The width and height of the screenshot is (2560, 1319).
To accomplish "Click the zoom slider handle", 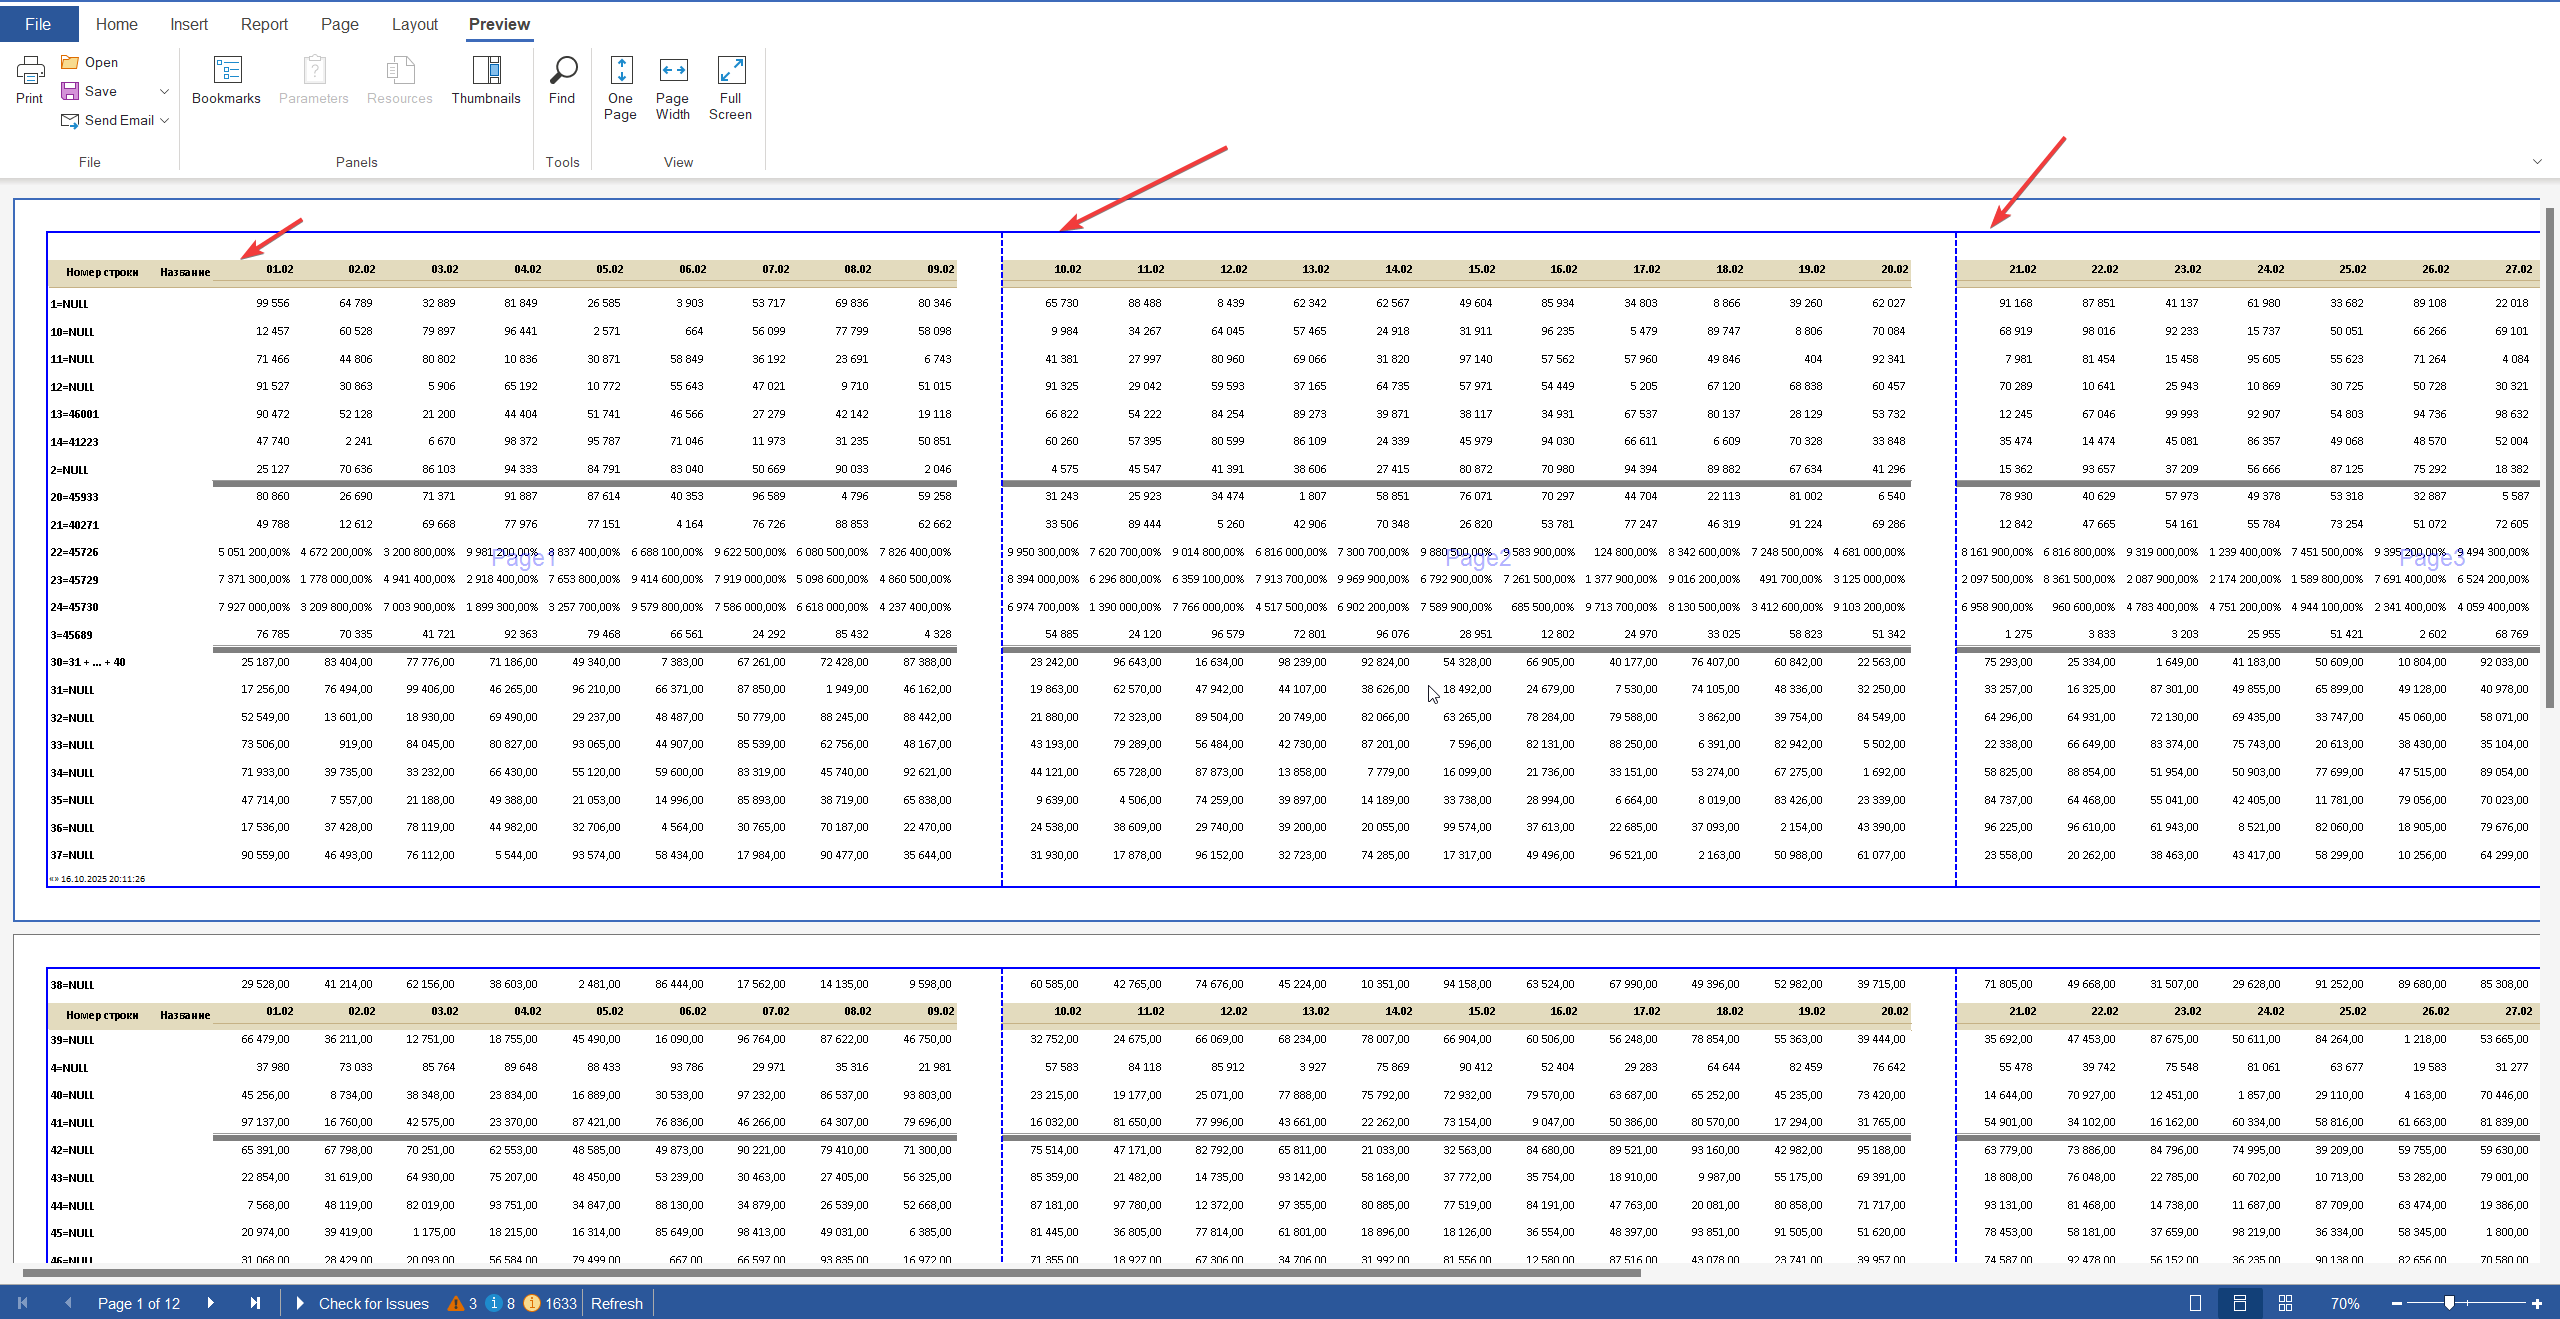I will tap(2449, 1303).
